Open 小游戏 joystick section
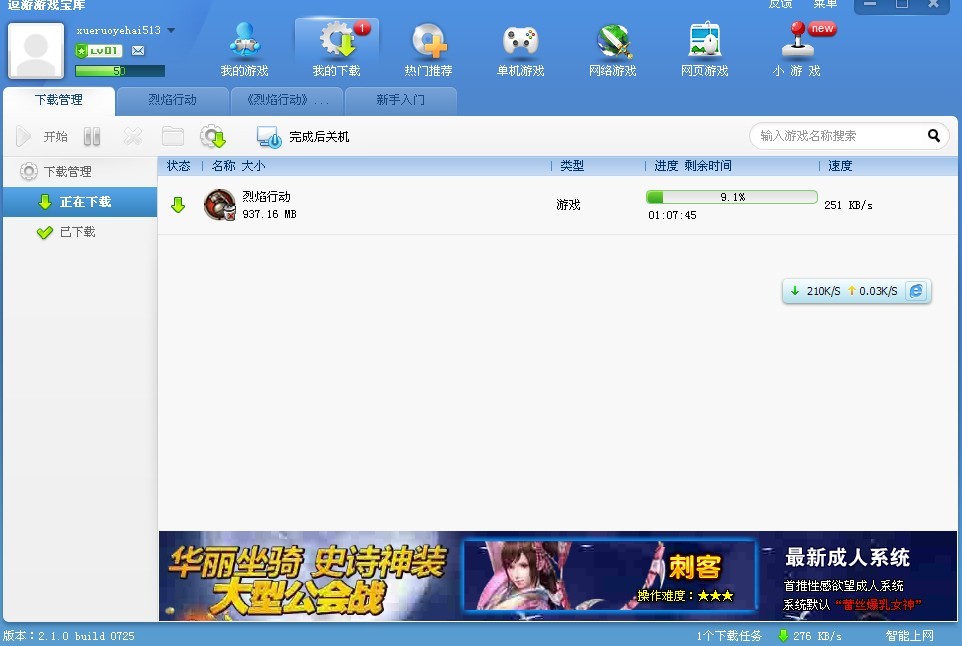Viewport: 962px width, 646px height. [797, 50]
